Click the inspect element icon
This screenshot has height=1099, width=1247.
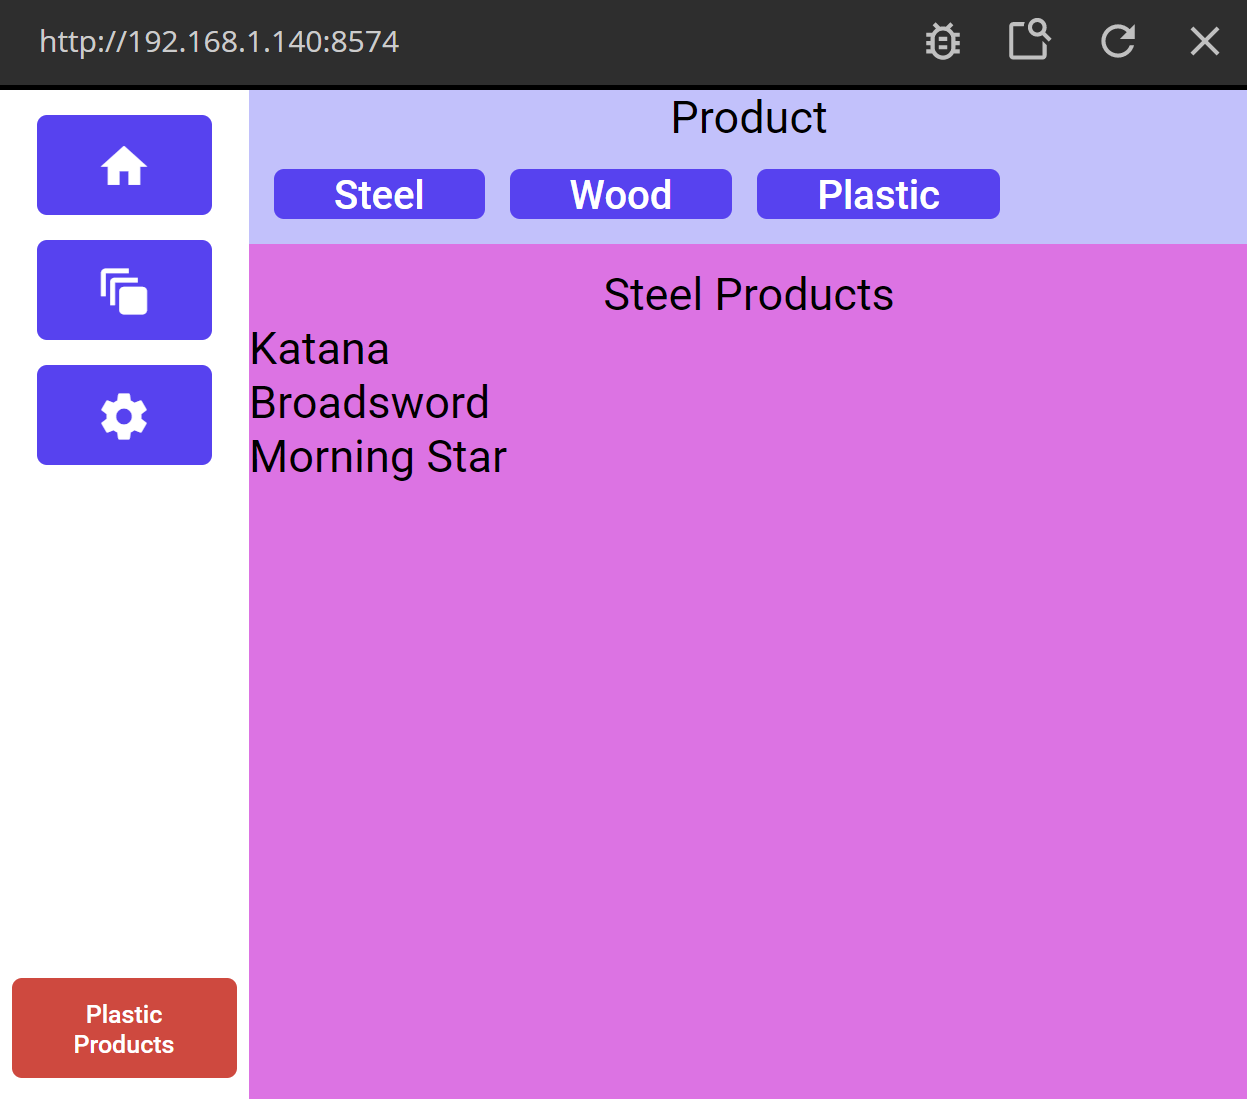1029,41
